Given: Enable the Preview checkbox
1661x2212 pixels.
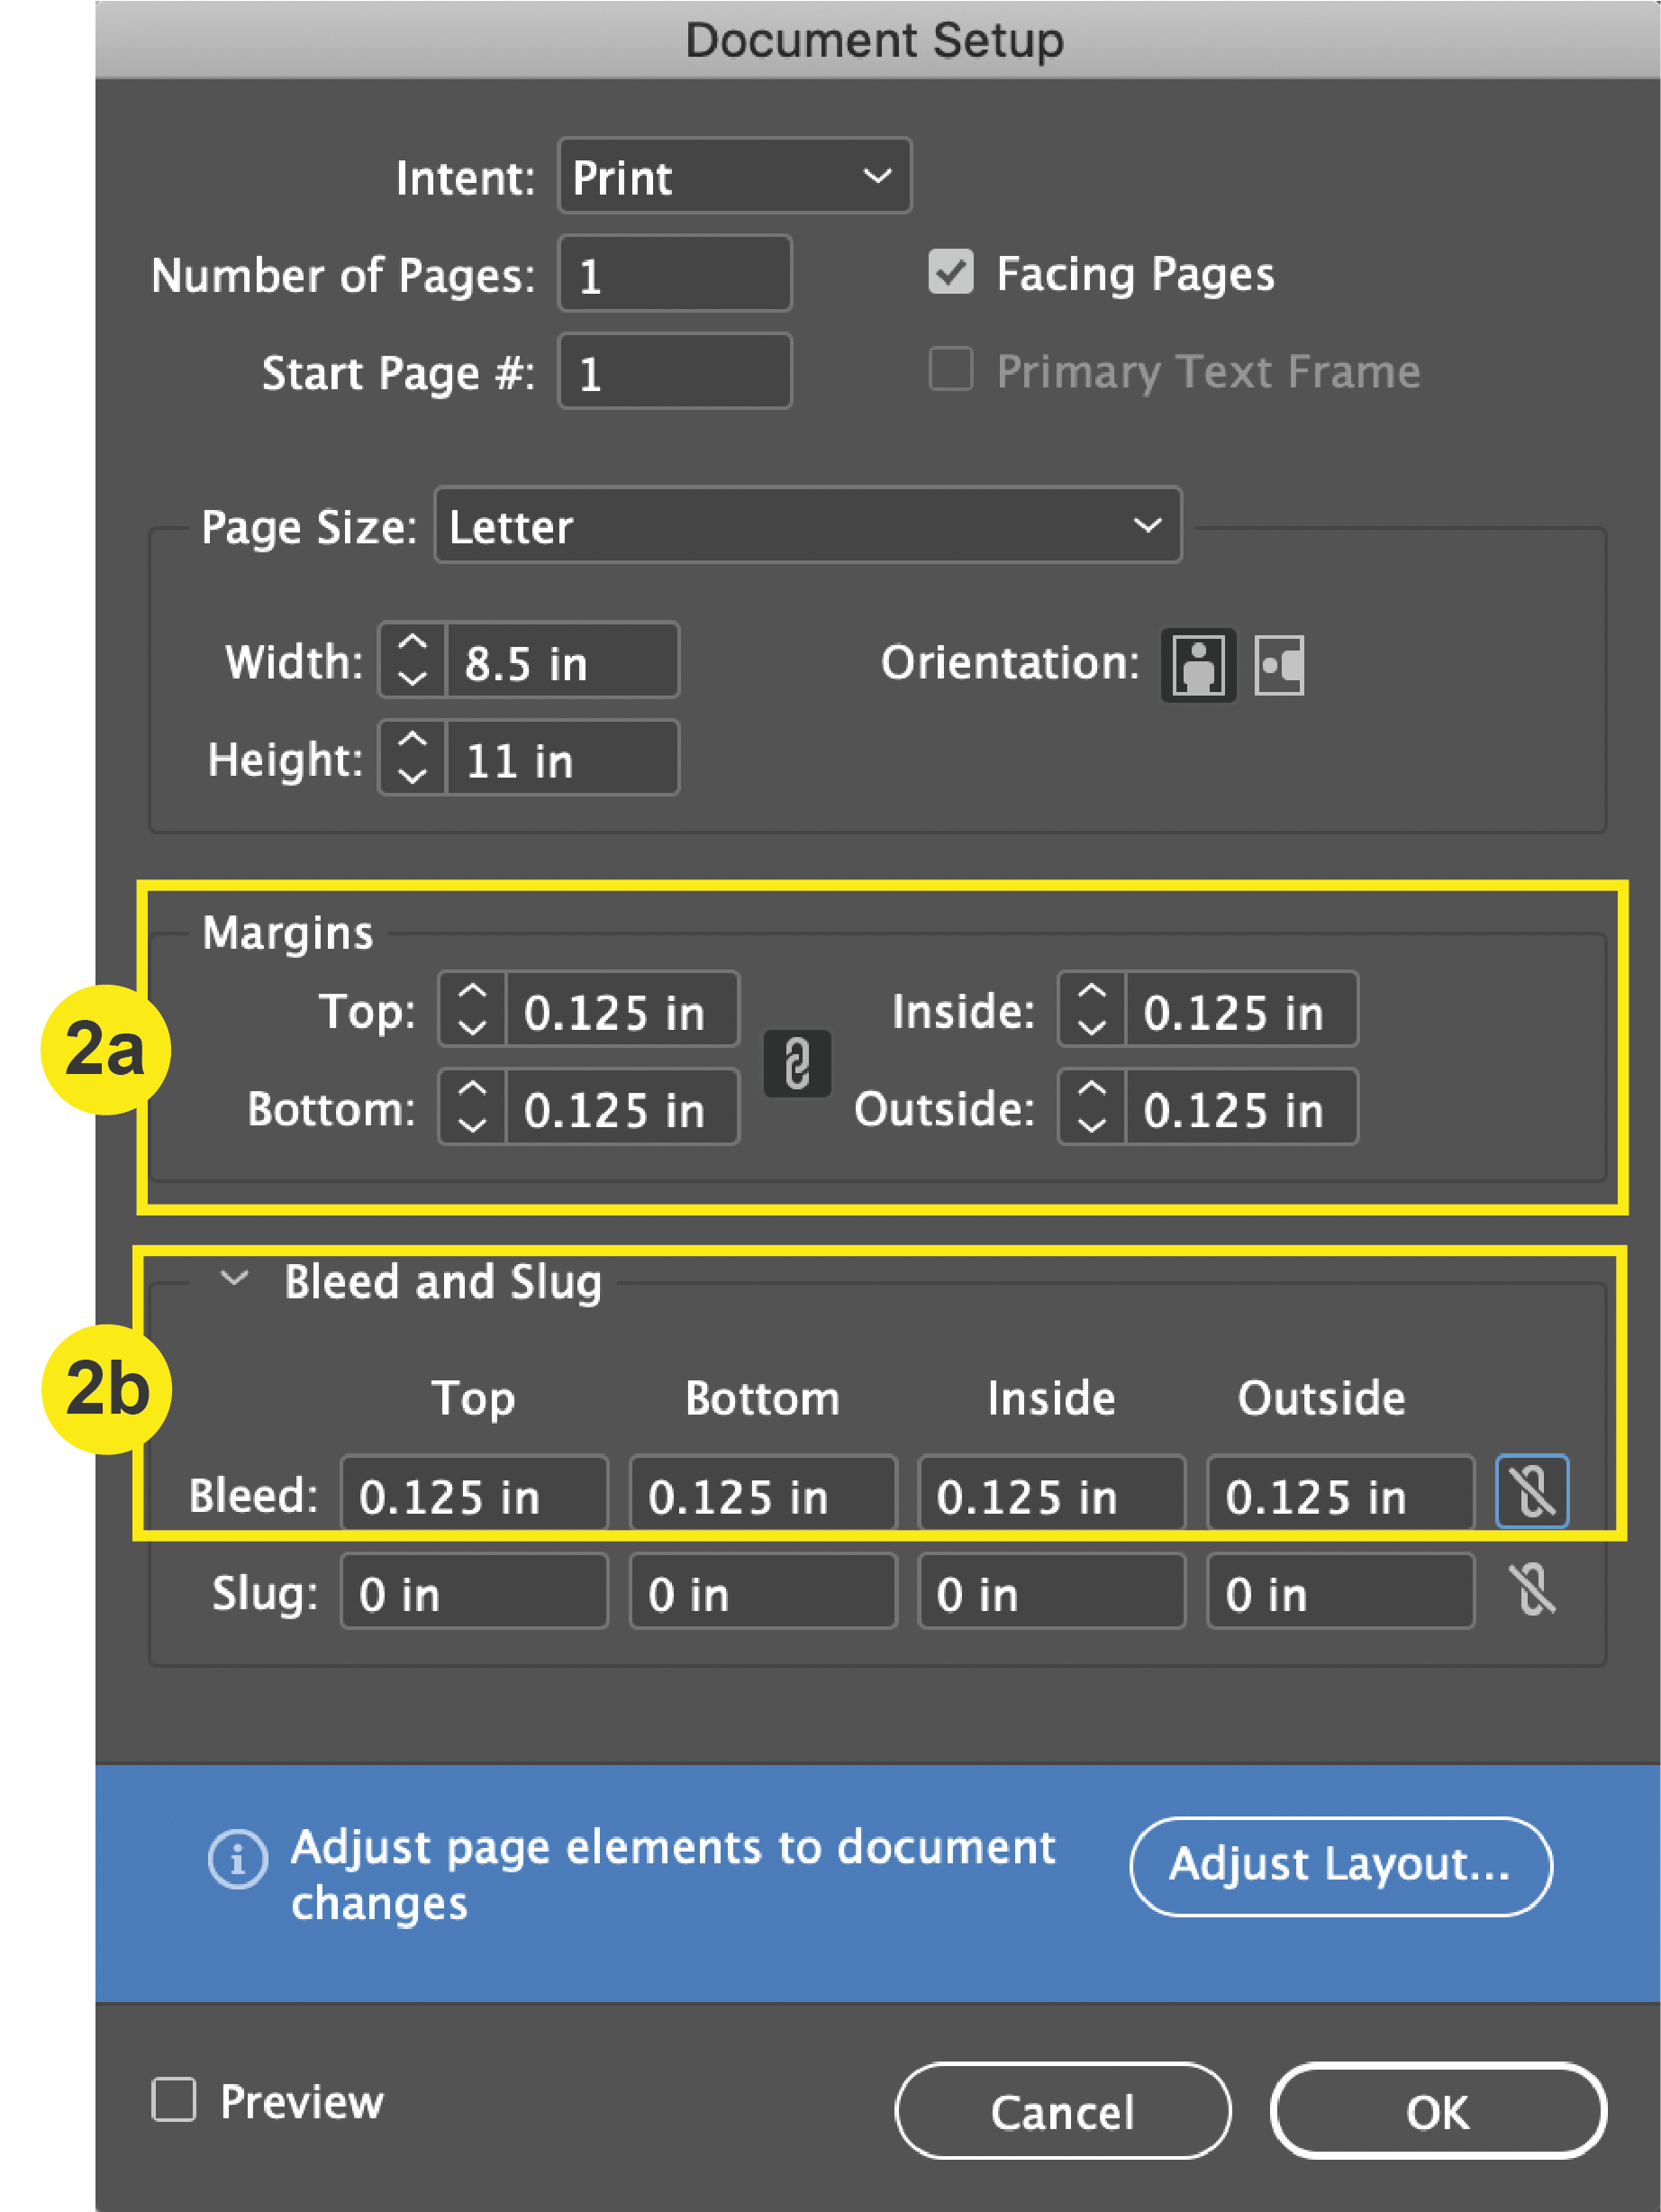Looking at the screenshot, I should pyautogui.click(x=174, y=2098).
